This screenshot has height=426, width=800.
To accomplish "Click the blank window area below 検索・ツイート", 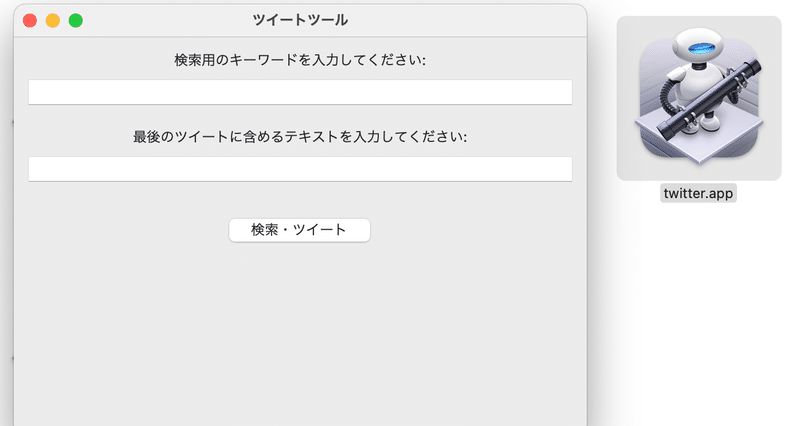I will pos(300,332).
